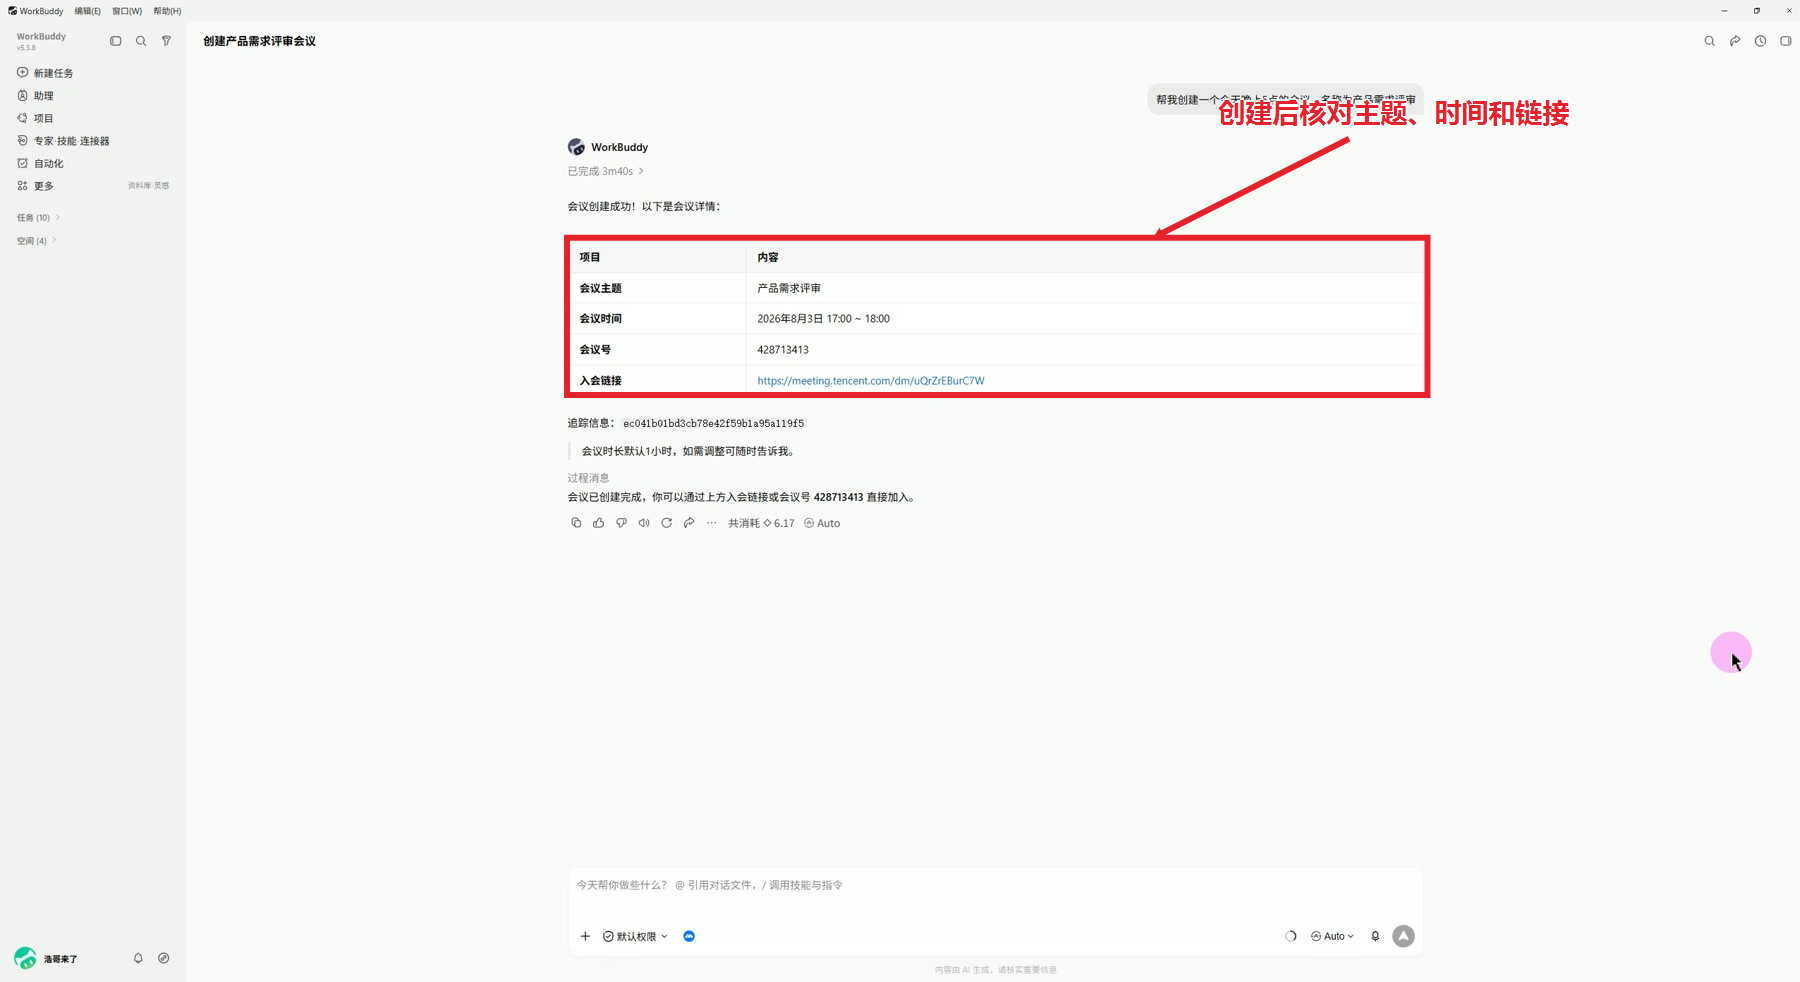Toggle the sidebar panel icon
Viewport: 1800px width, 982px height.
click(115, 41)
